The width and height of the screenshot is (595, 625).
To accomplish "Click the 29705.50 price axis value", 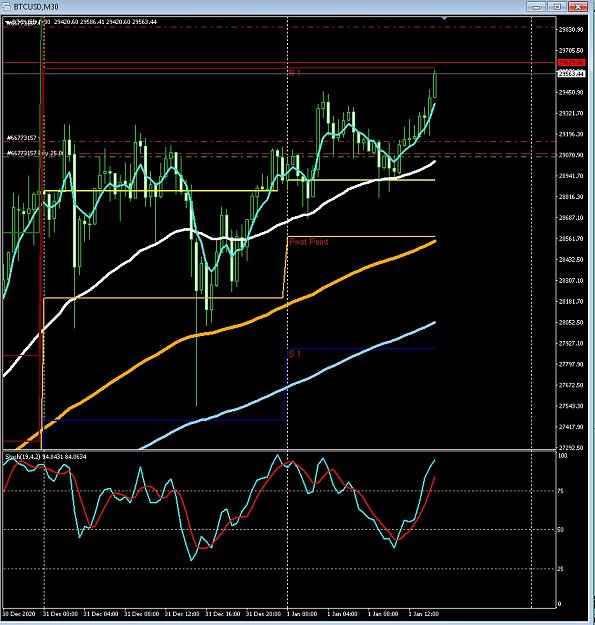I will [x=571, y=51].
